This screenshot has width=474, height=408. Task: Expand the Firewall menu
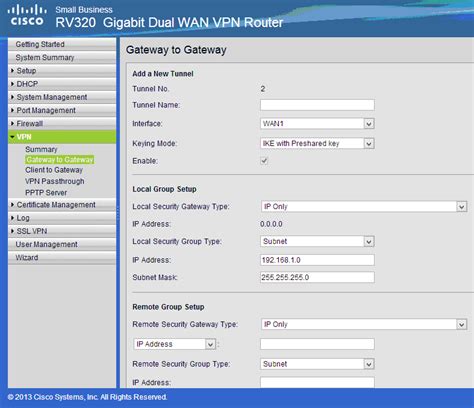(x=62, y=124)
